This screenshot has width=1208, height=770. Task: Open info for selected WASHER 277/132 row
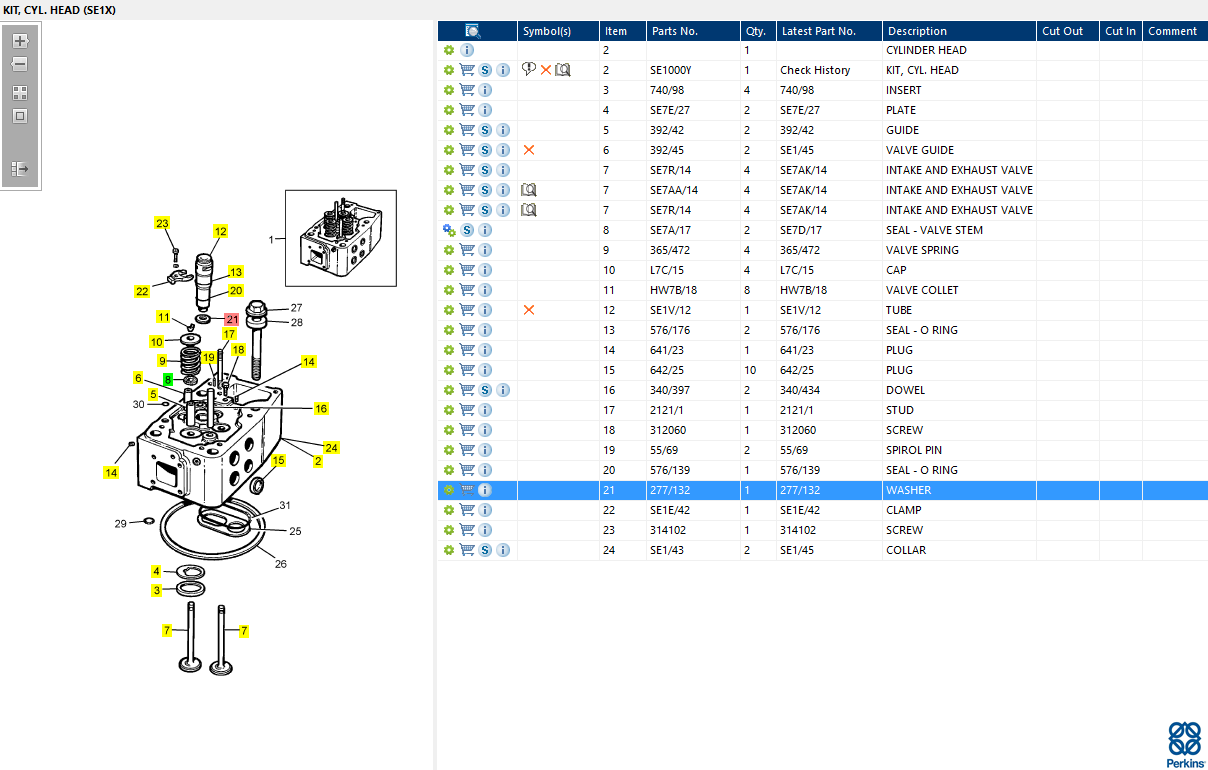coord(485,490)
